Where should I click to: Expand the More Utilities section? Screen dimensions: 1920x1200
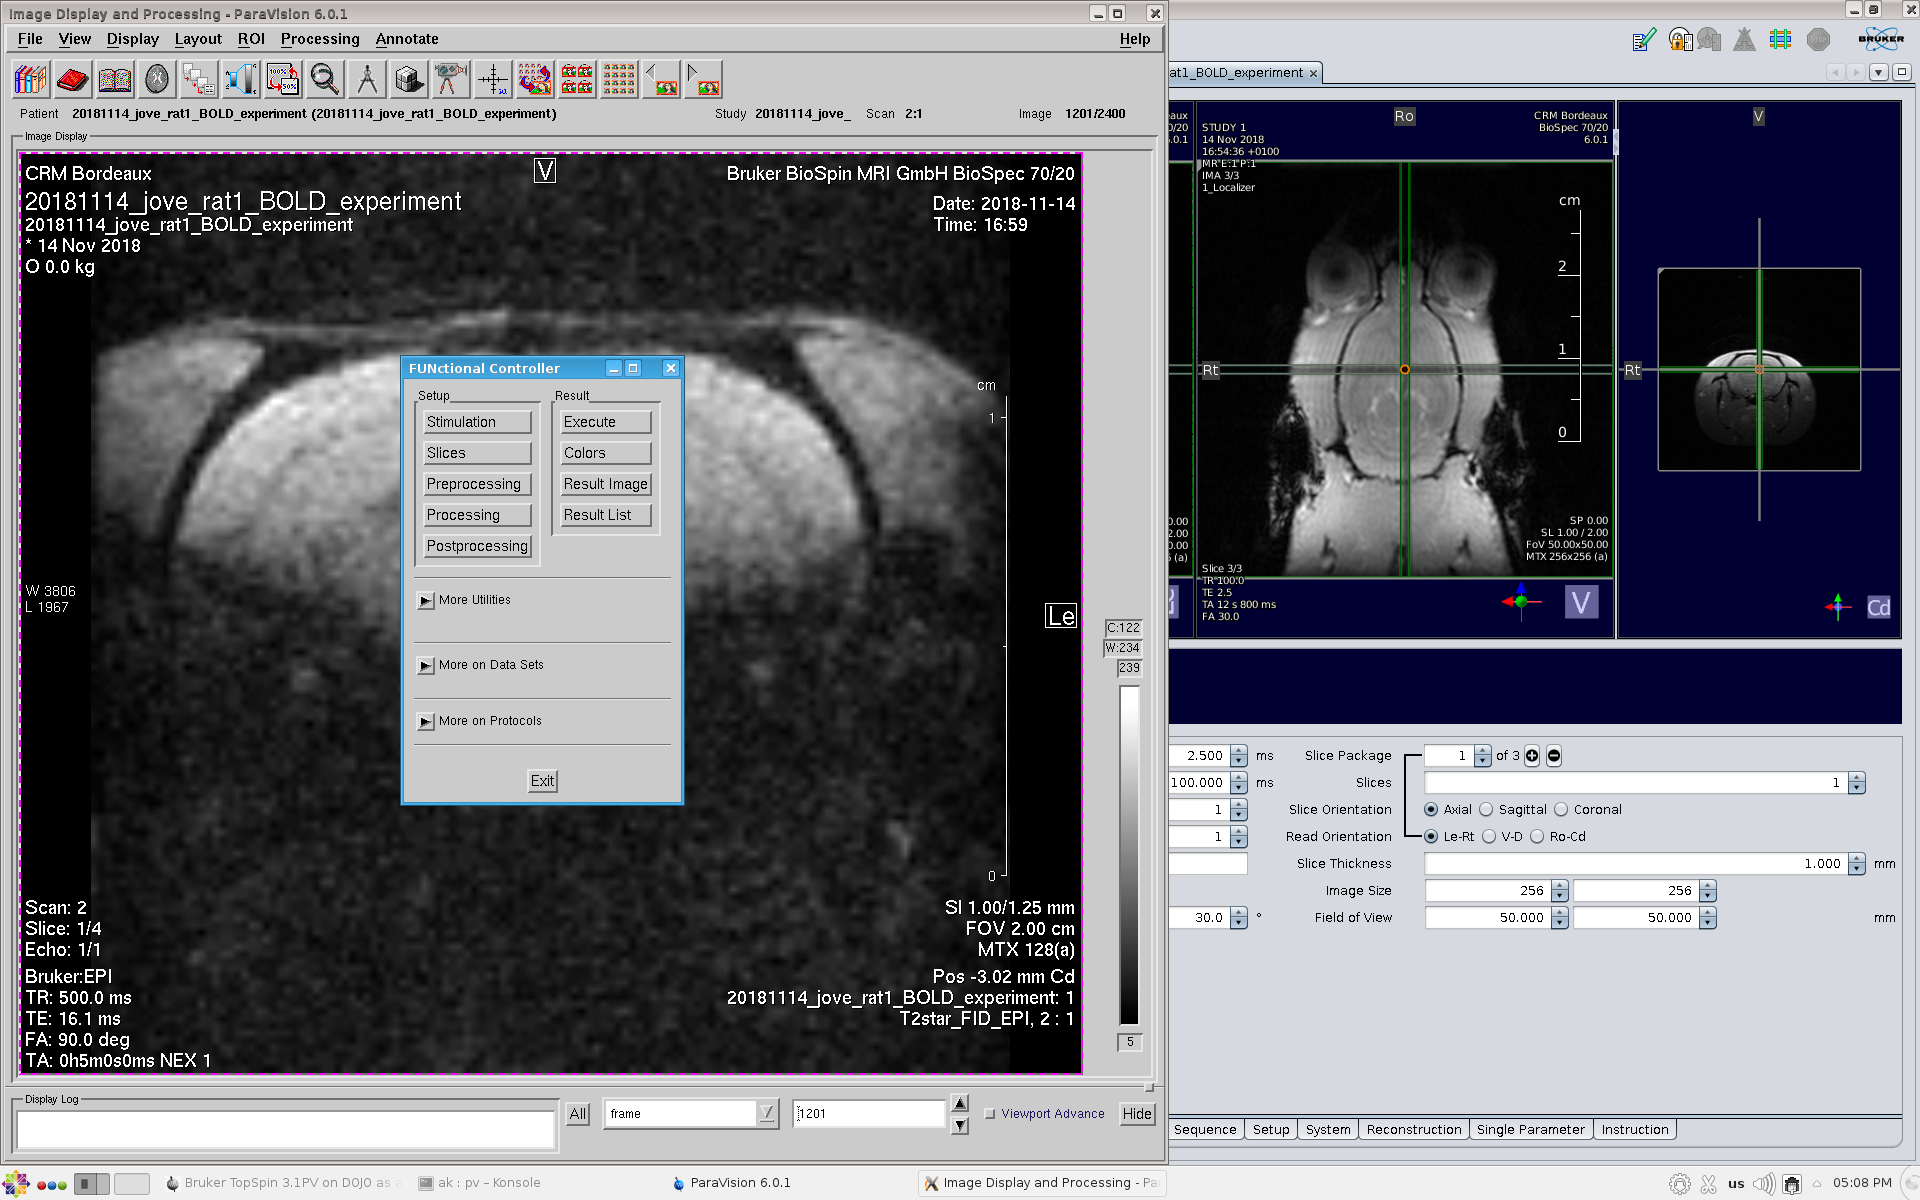click(426, 601)
